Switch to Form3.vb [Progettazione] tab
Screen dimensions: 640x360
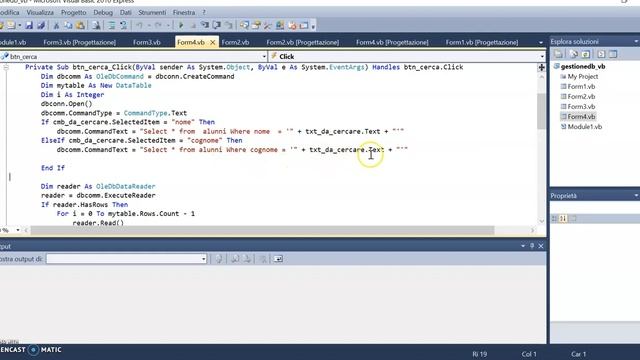point(80,42)
